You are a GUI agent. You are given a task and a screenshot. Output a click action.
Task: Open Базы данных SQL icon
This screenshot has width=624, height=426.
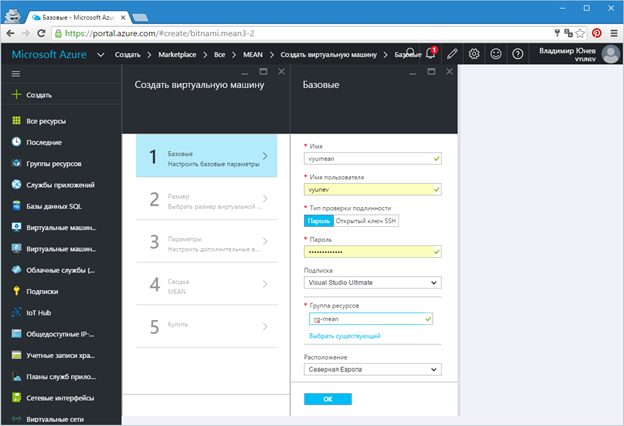click(x=16, y=206)
